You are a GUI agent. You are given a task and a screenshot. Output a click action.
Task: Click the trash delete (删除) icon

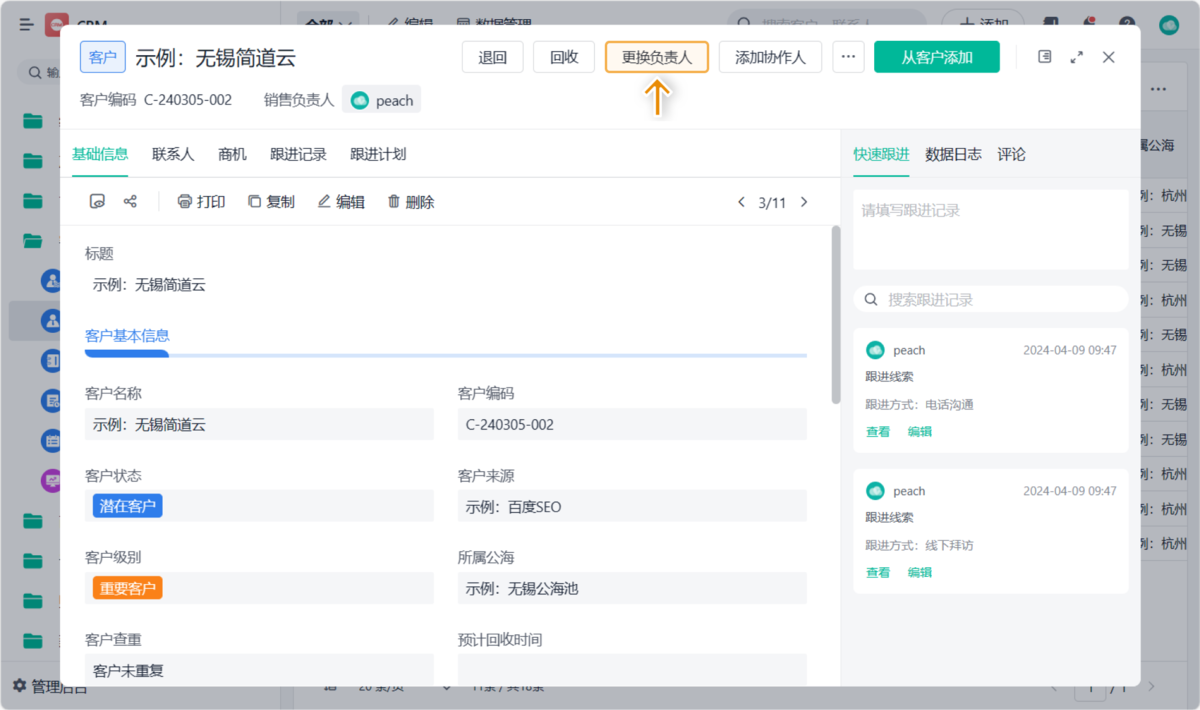pyautogui.click(x=394, y=202)
